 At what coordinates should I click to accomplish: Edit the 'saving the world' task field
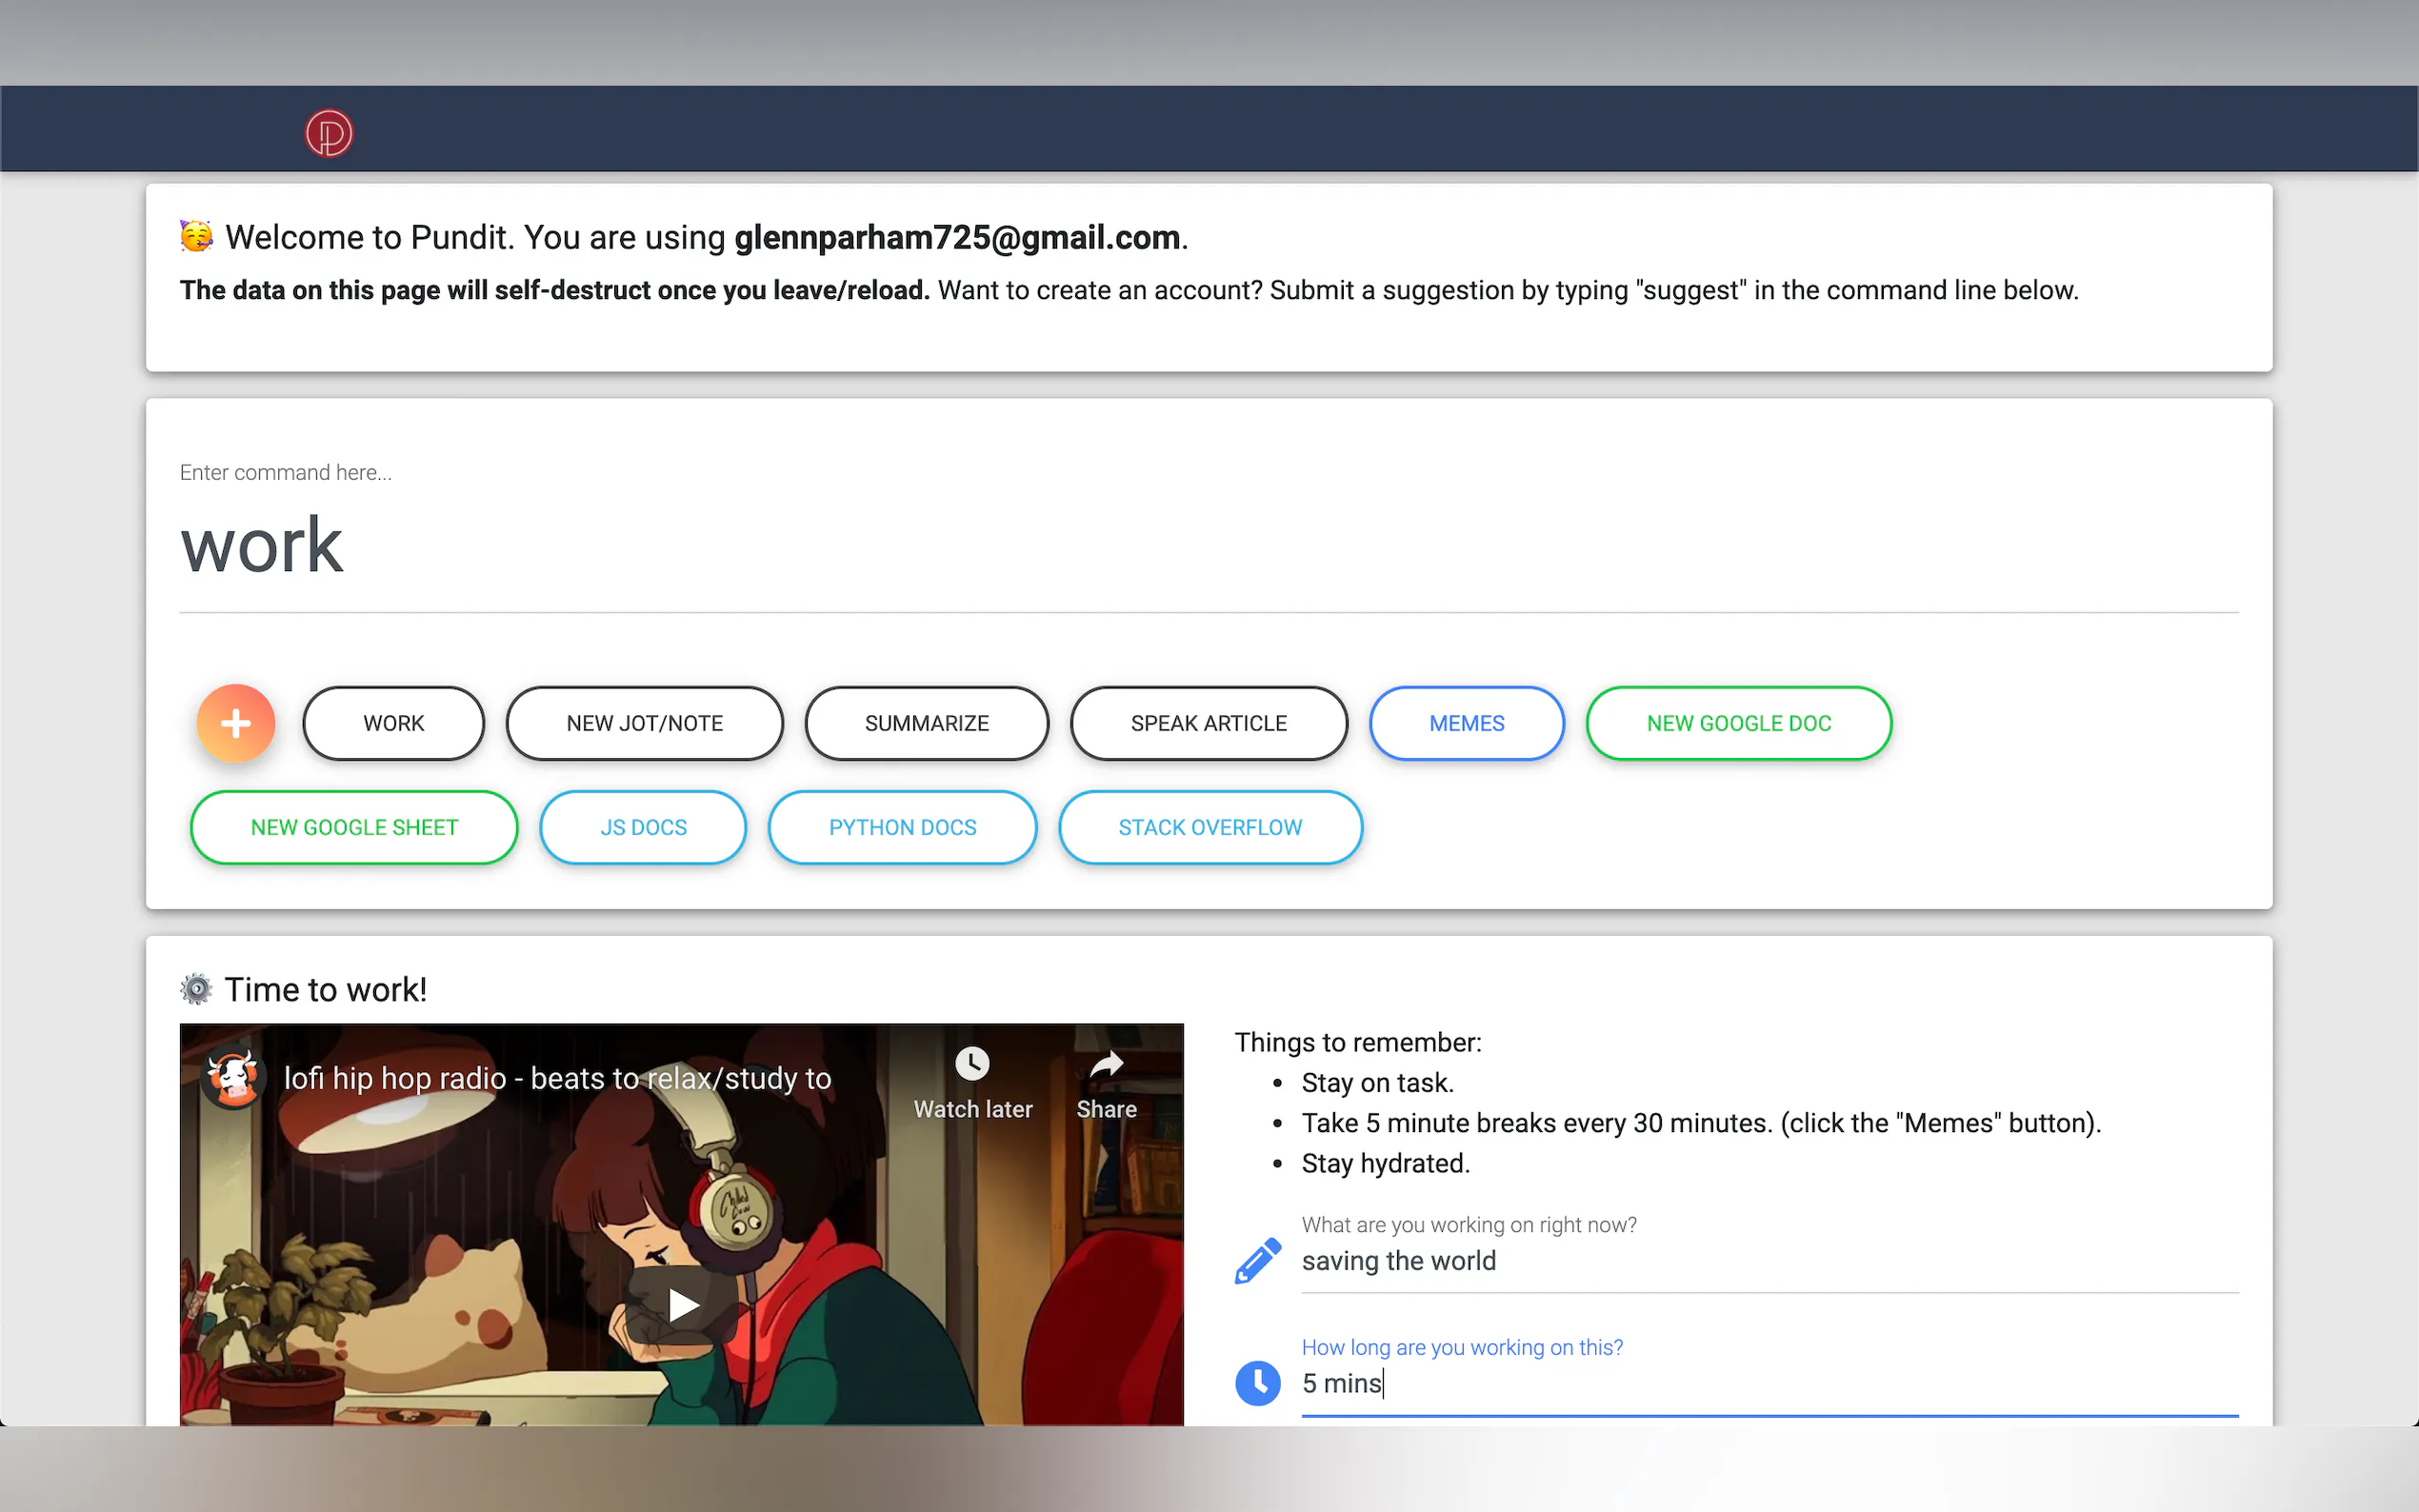coord(1770,1261)
